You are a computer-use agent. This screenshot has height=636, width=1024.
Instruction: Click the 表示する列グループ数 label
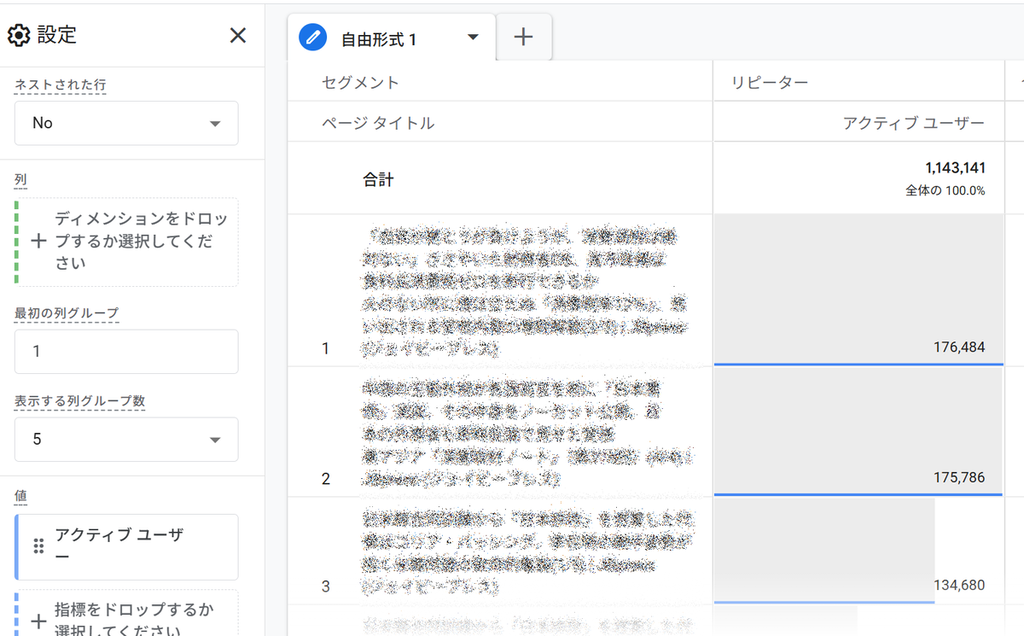click(x=80, y=401)
